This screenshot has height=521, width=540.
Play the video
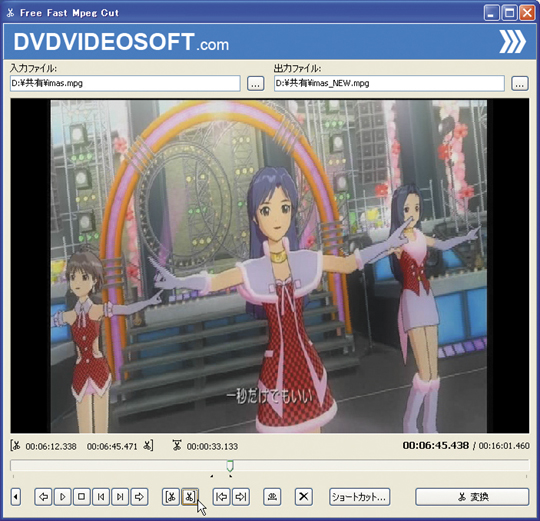(x=63, y=497)
